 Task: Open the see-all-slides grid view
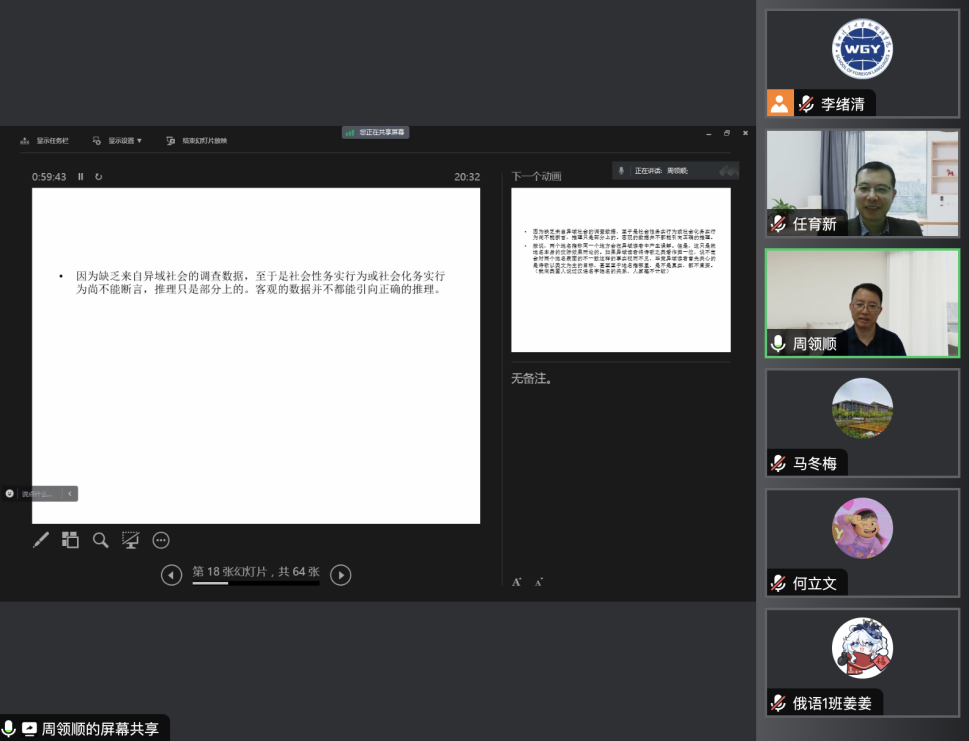pos(70,540)
